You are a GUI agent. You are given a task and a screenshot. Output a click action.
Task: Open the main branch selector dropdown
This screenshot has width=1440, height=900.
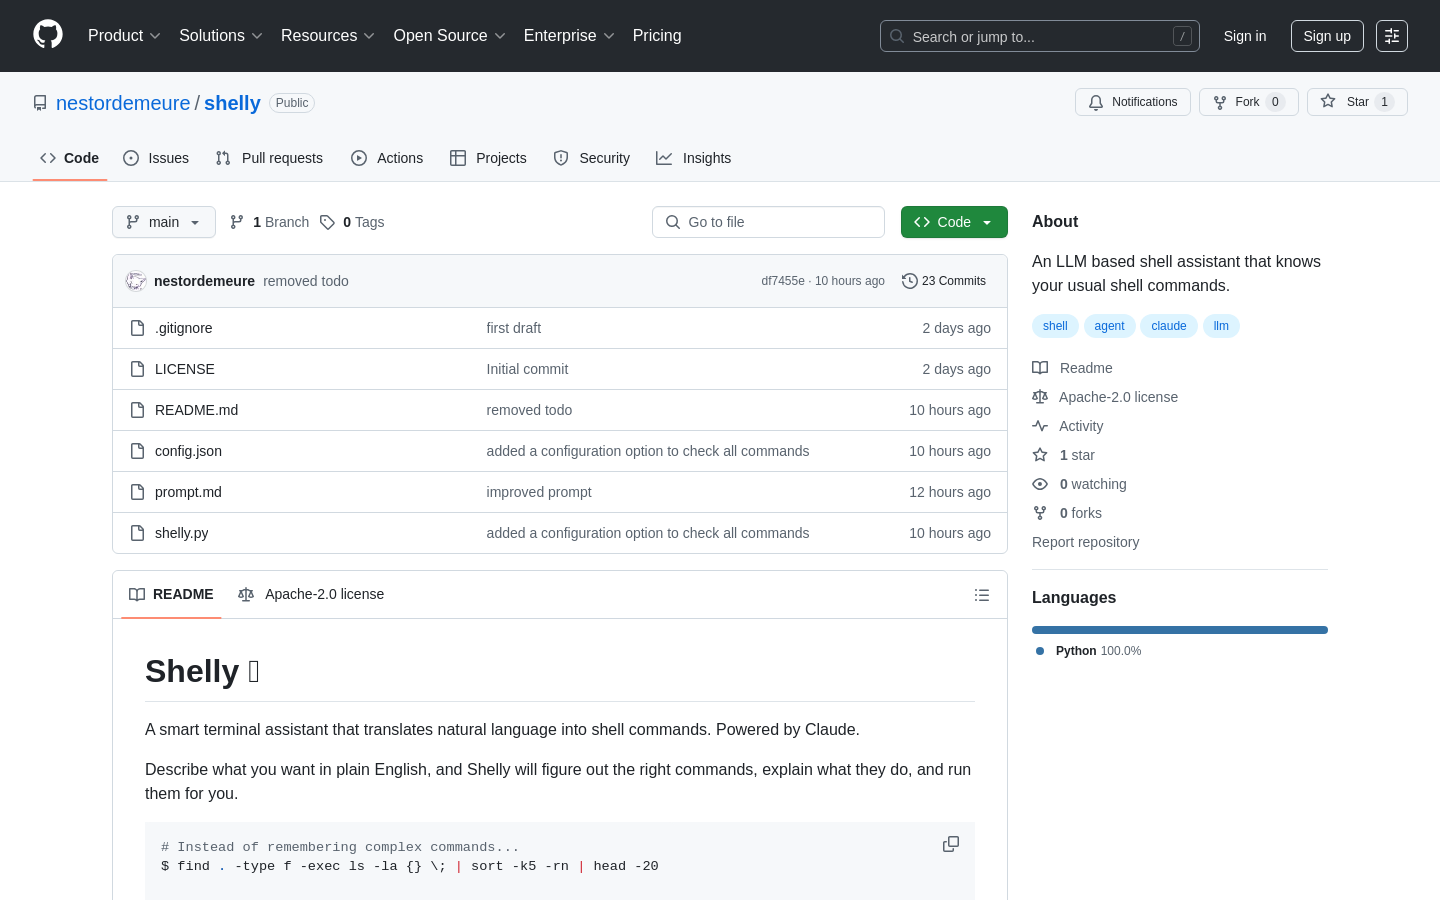click(x=164, y=222)
